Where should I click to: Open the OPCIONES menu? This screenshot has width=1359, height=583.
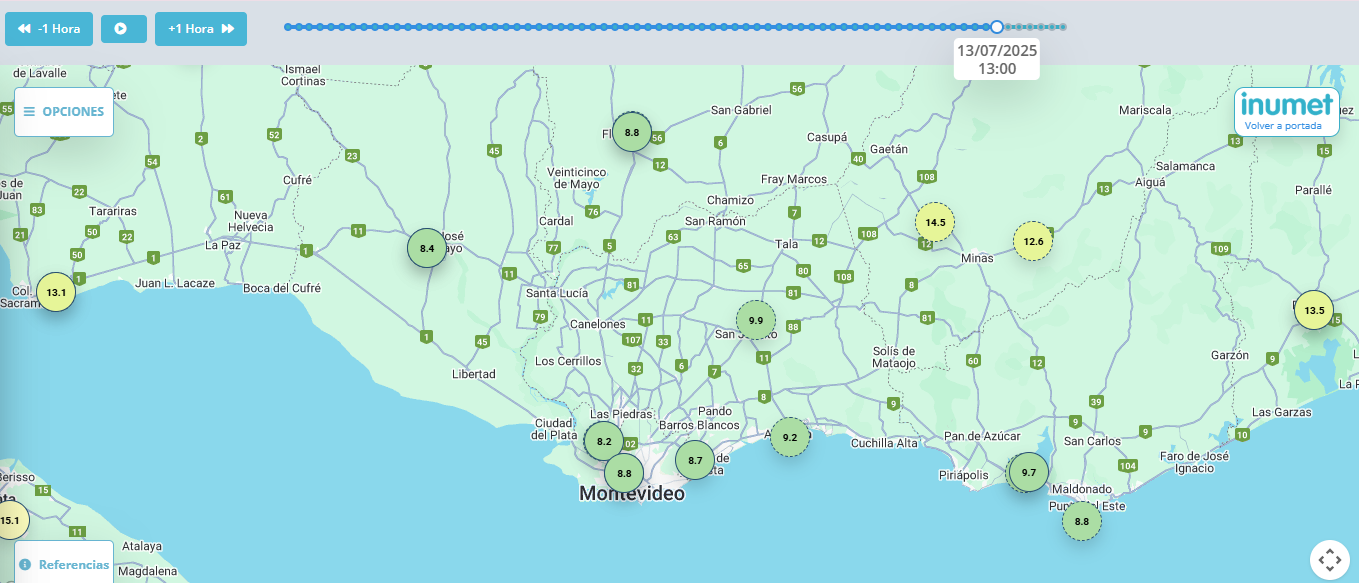pos(64,112)
